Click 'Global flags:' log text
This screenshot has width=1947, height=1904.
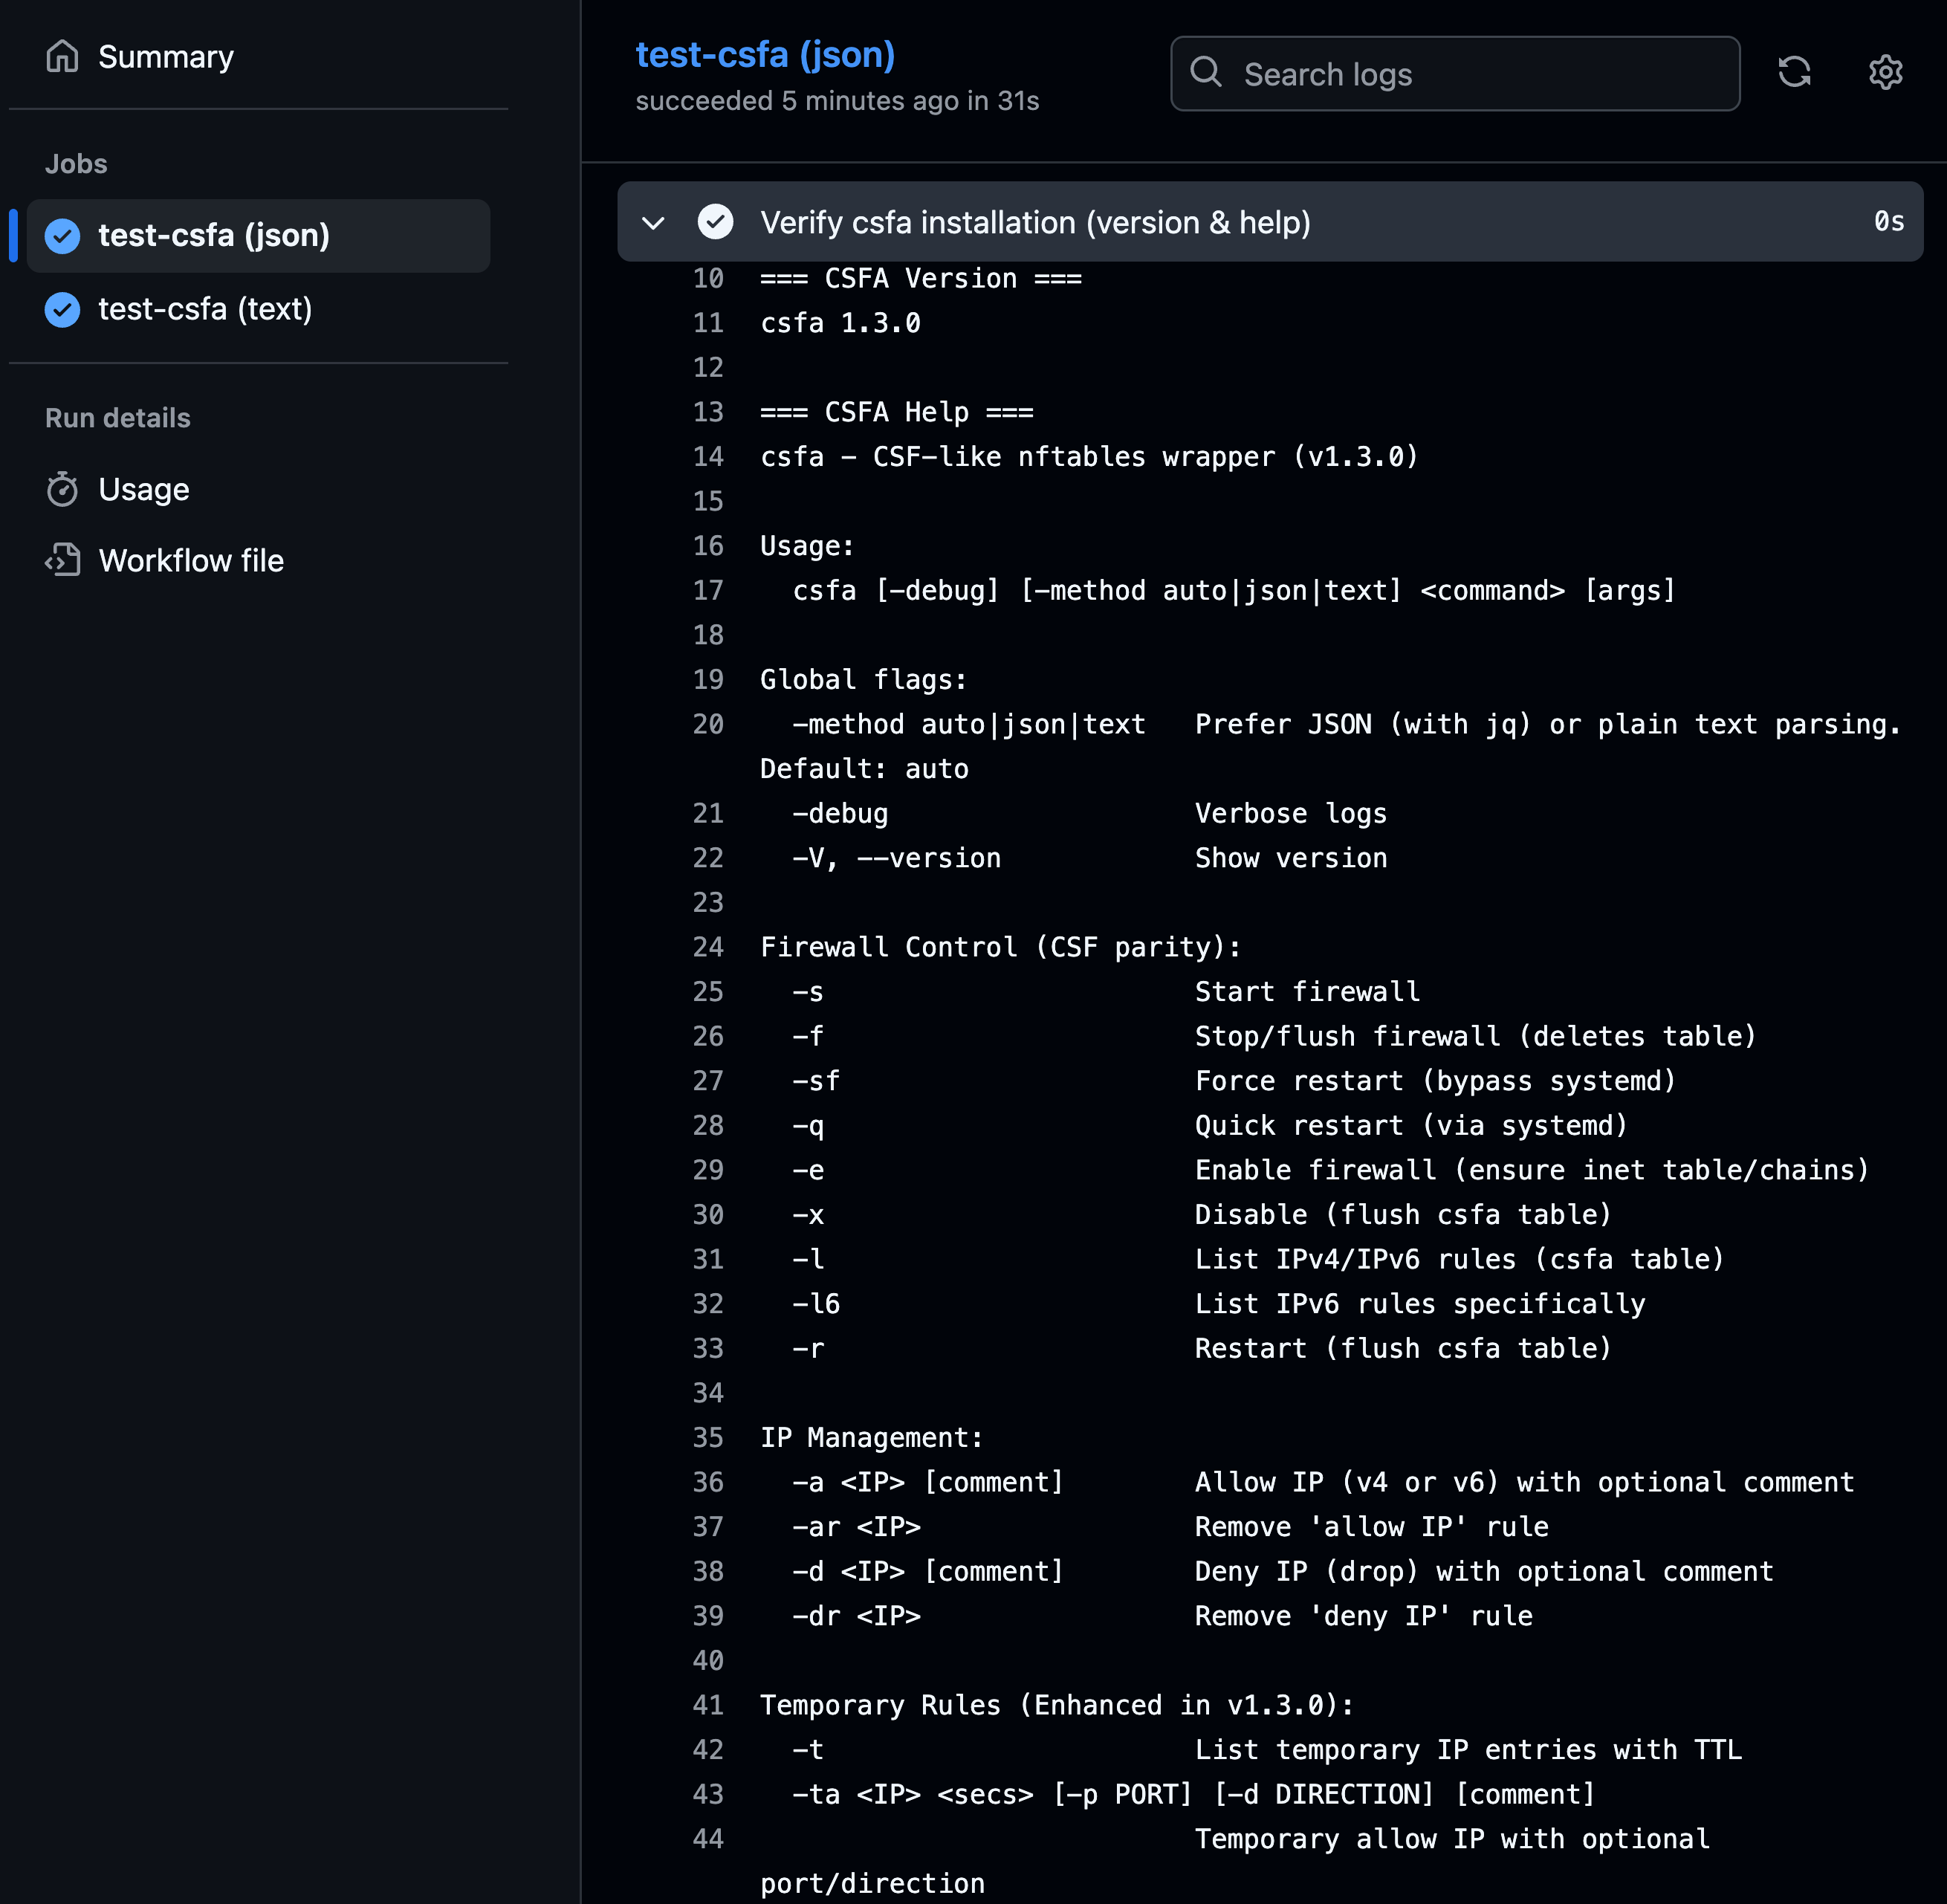[863, 680]
